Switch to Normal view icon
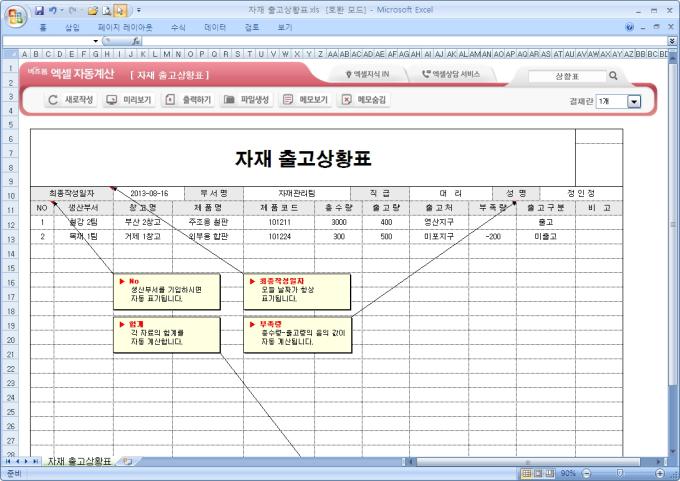The height and width of the screenshot is (481, 680). point(526,474)
